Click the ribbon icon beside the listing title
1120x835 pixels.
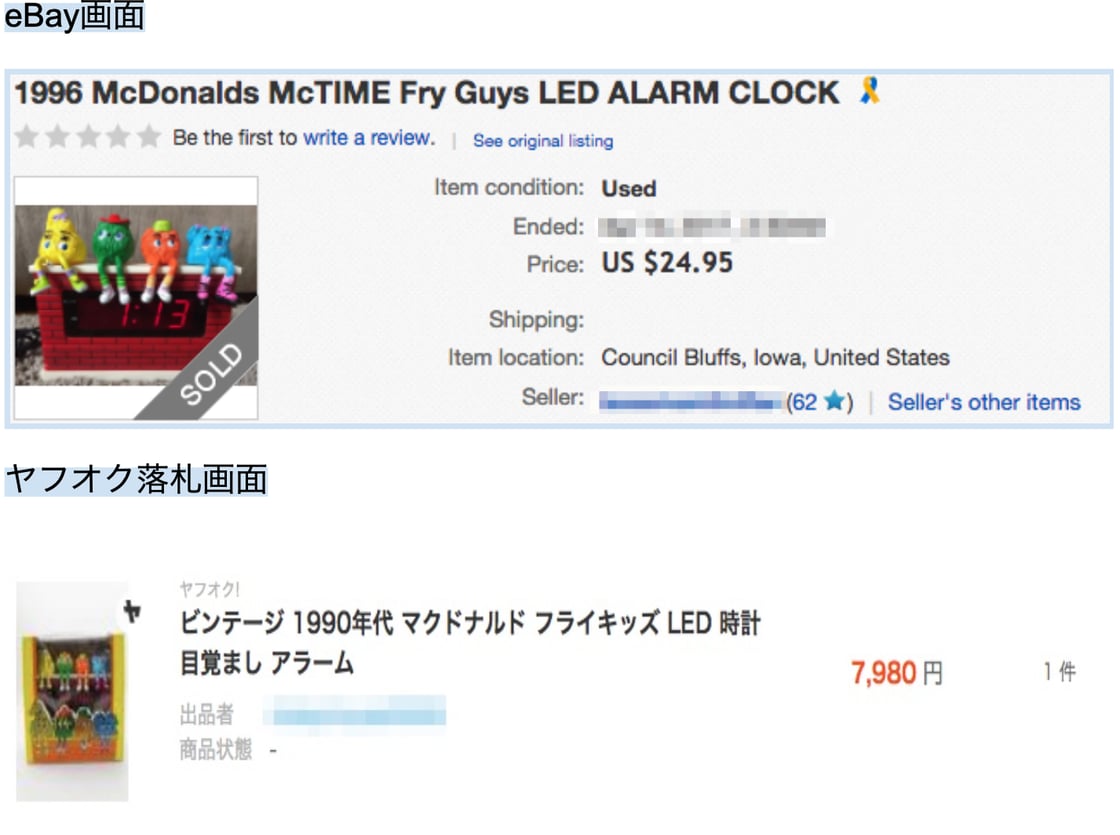pos(870,92)
